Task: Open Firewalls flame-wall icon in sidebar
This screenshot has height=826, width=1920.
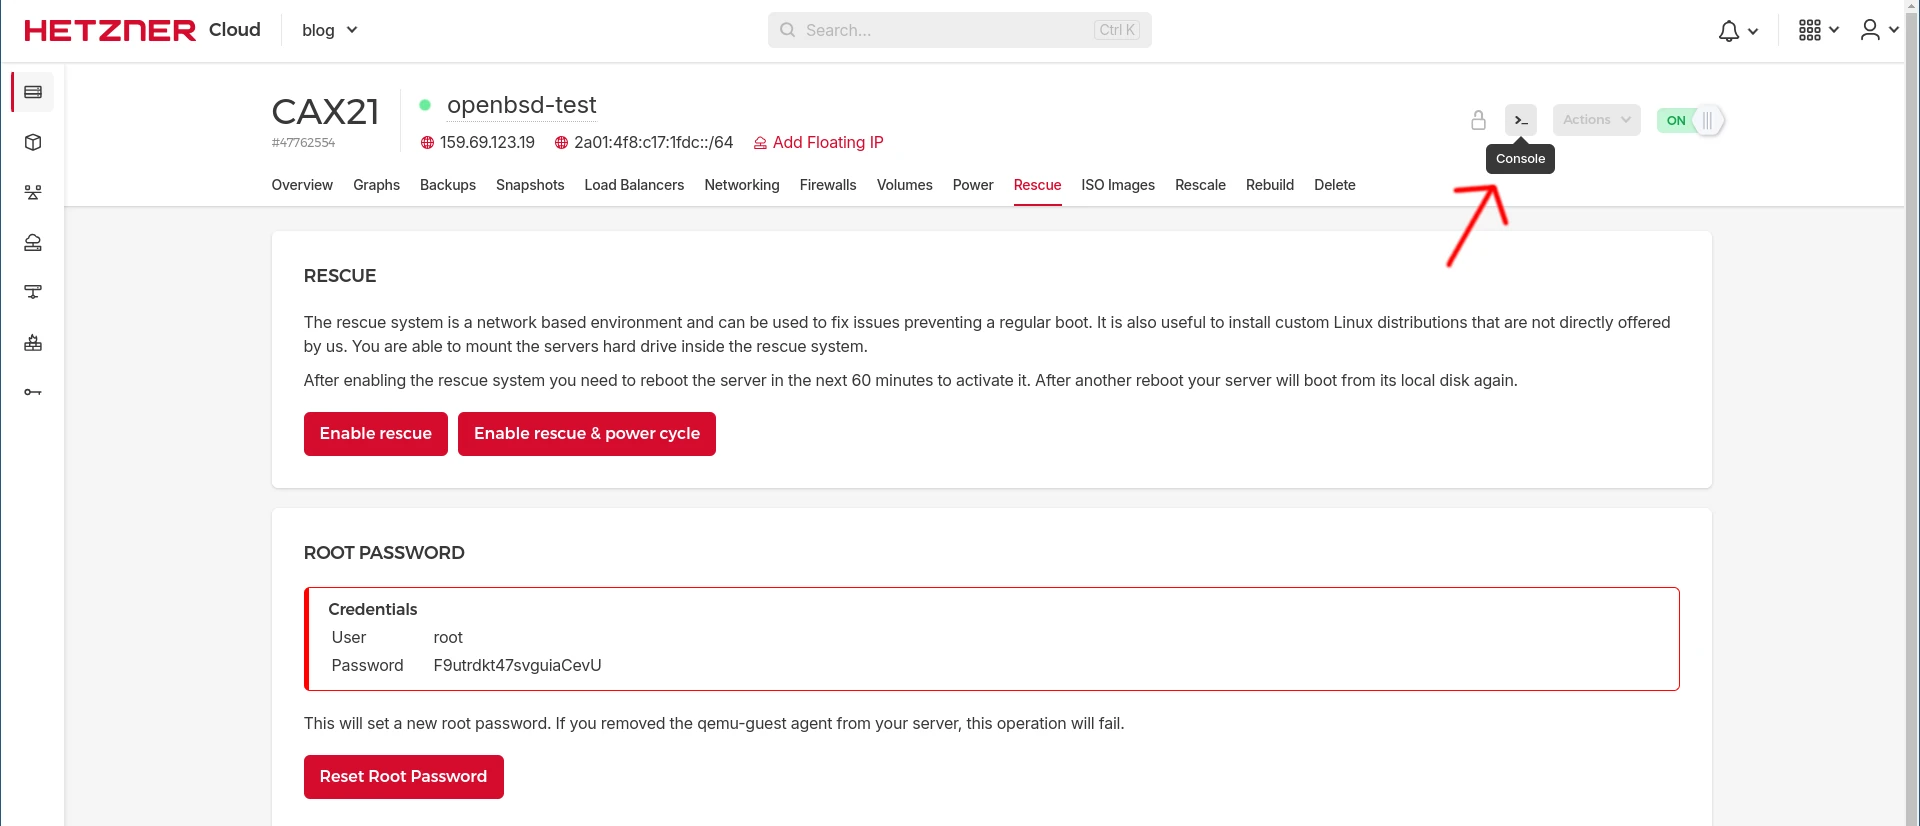Action: (x=33, y=342)
